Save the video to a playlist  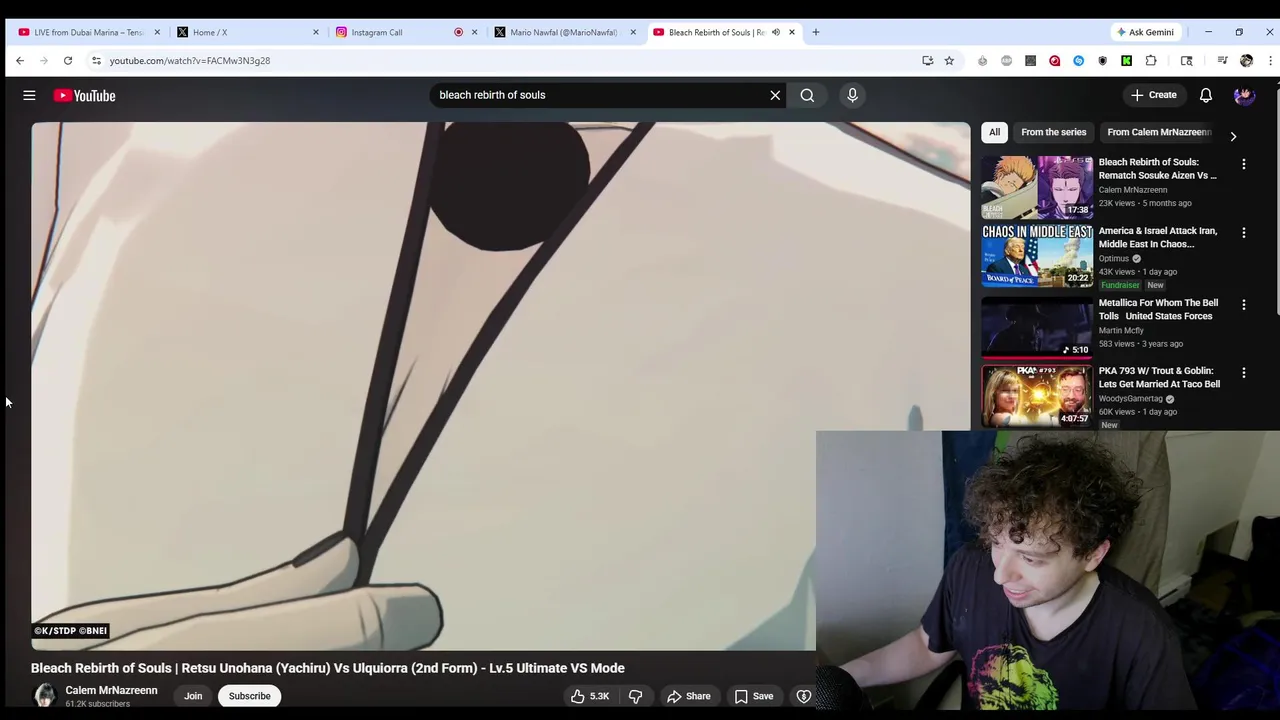point(754,696)
